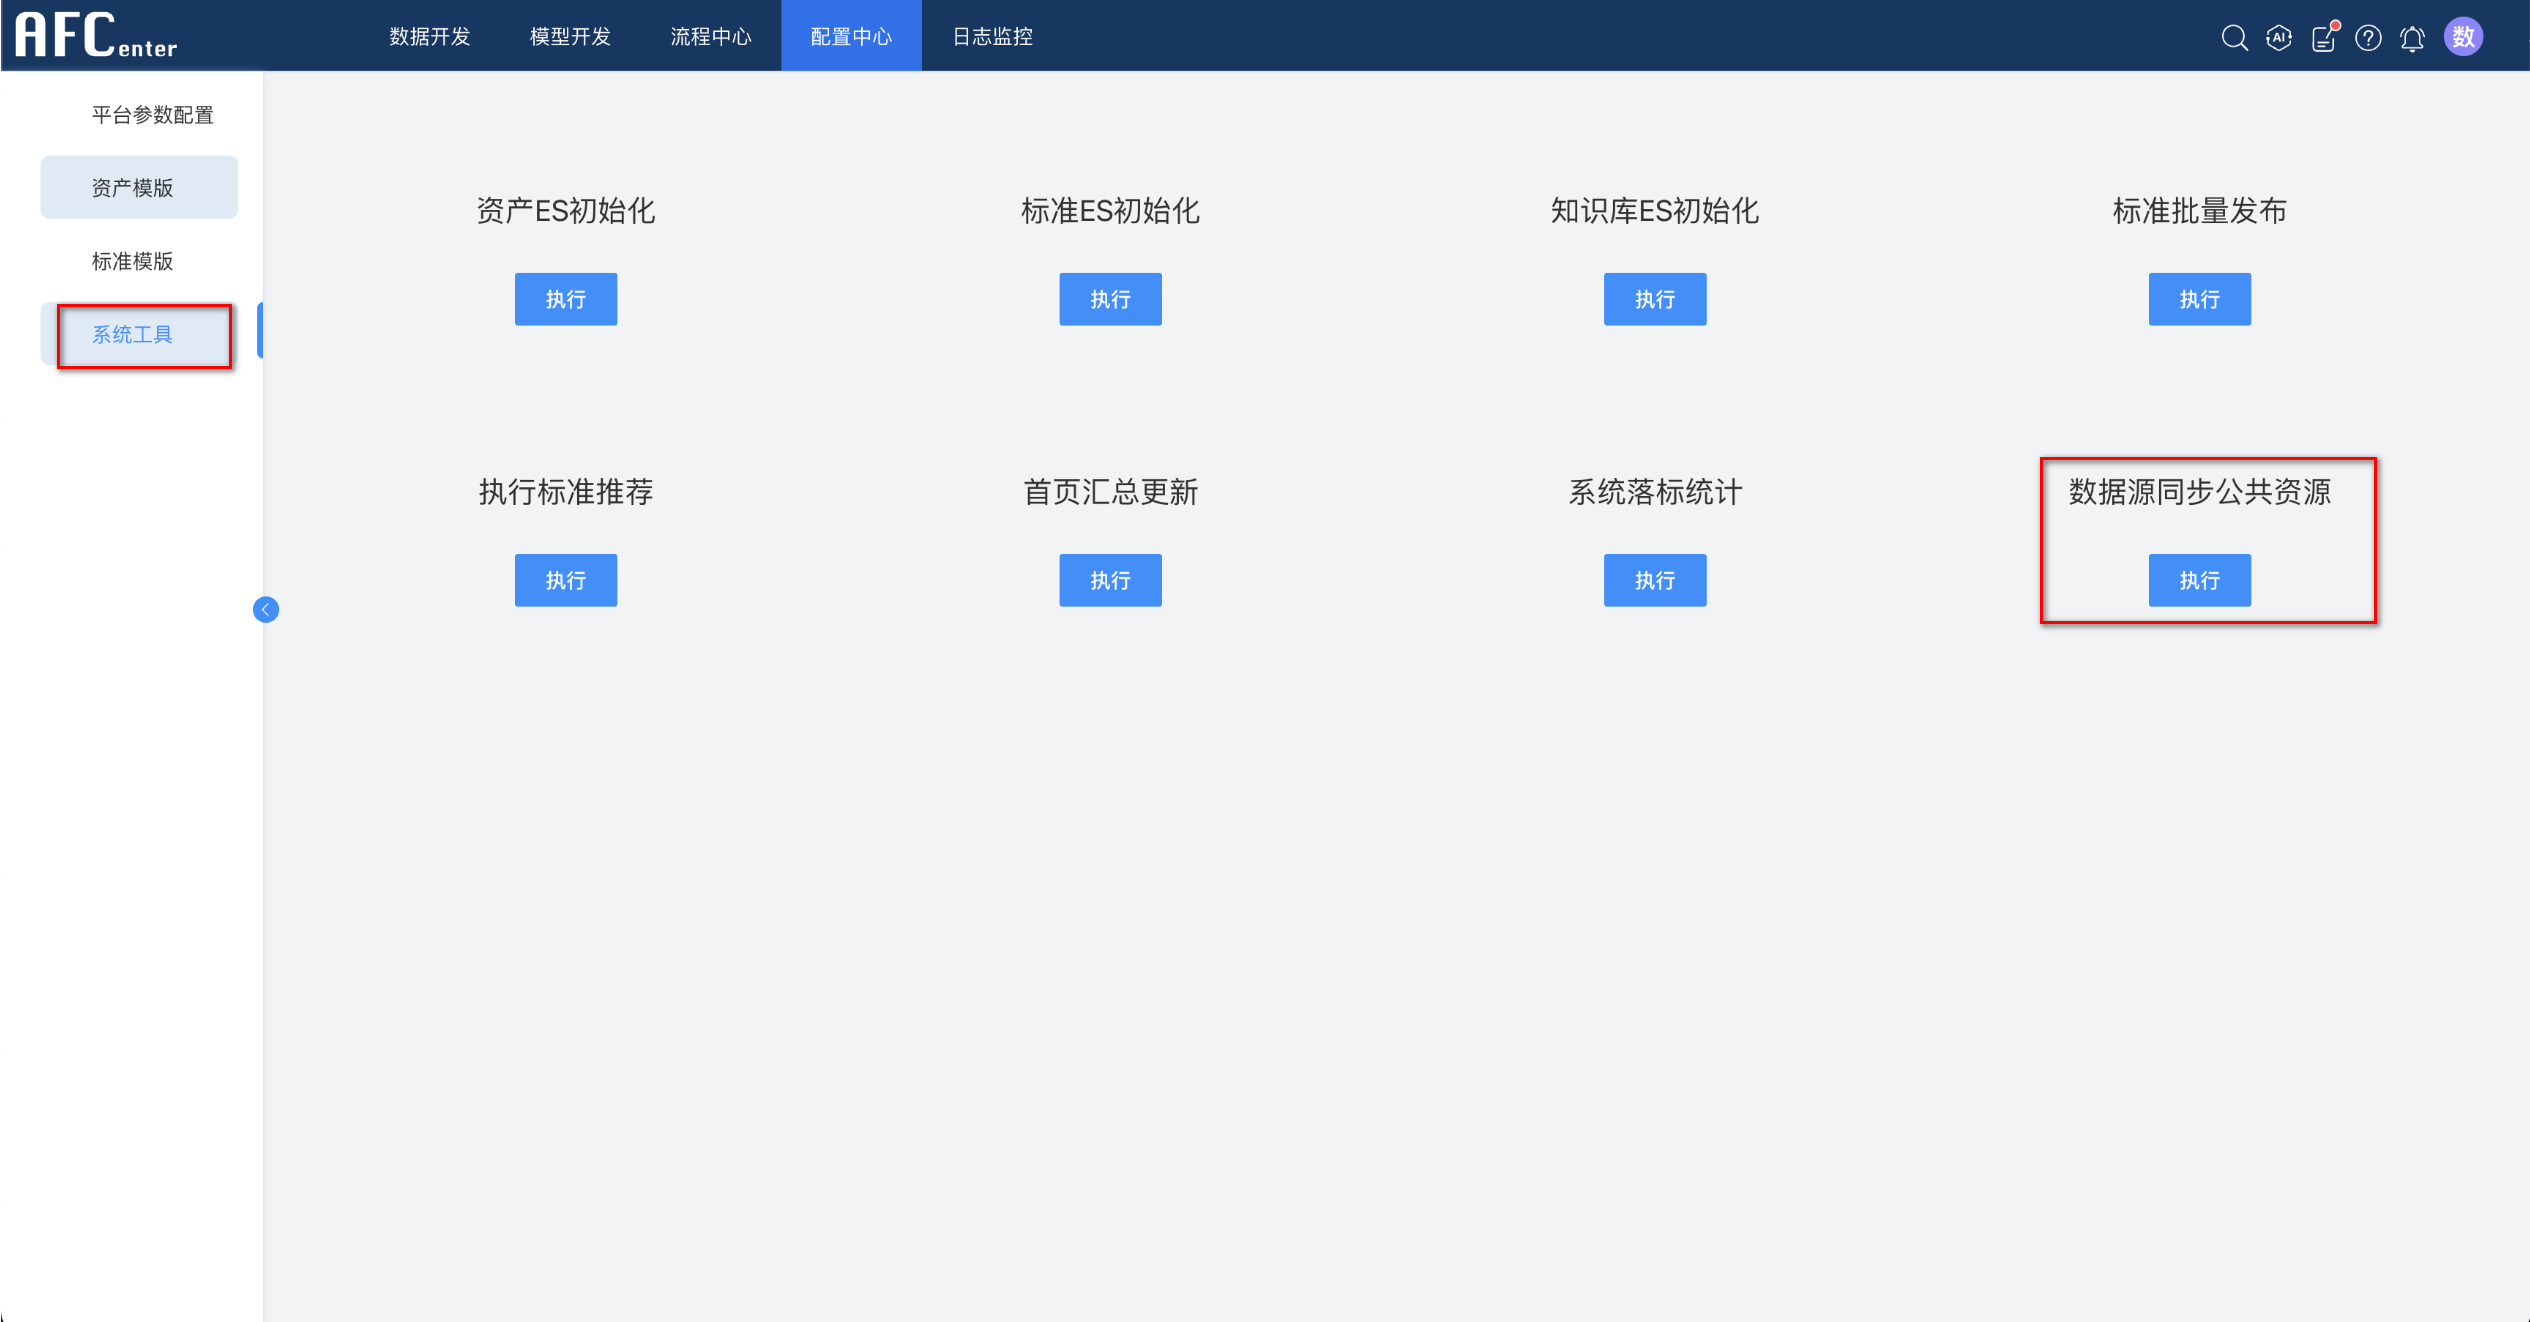This screenshot has width=2530, height=1322.
Task: Select 资产模版 in the sidebar
Action: tap(132, 188)
